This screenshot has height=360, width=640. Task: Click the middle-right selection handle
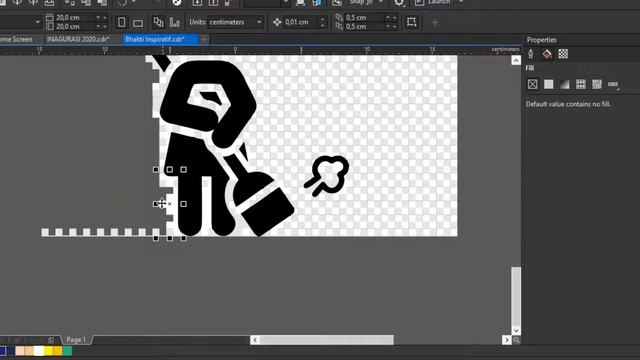click(184, 204)
